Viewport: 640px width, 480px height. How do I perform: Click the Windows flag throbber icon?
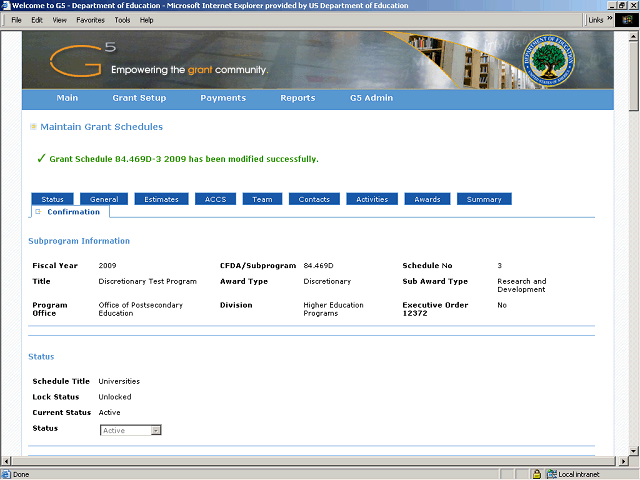click(627, 20)
